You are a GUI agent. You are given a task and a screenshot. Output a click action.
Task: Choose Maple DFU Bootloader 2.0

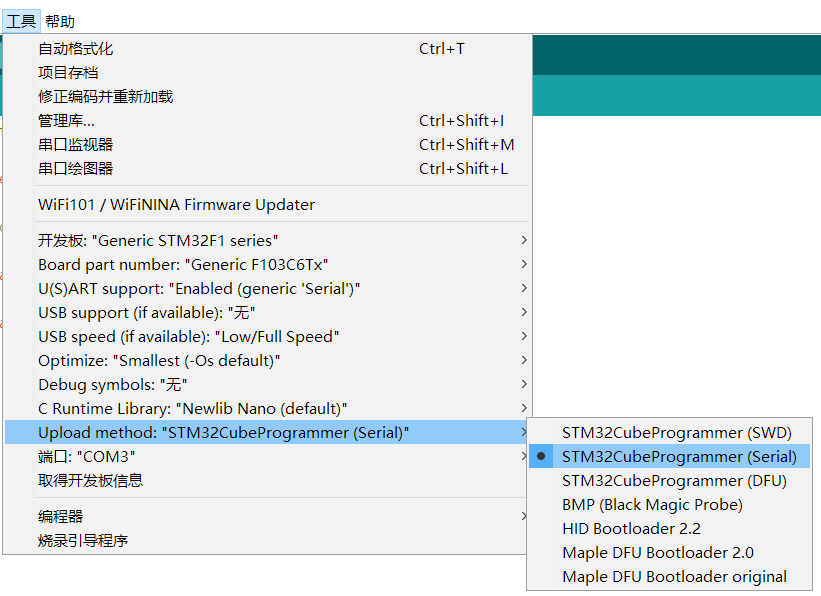click(x=657, y=552)
